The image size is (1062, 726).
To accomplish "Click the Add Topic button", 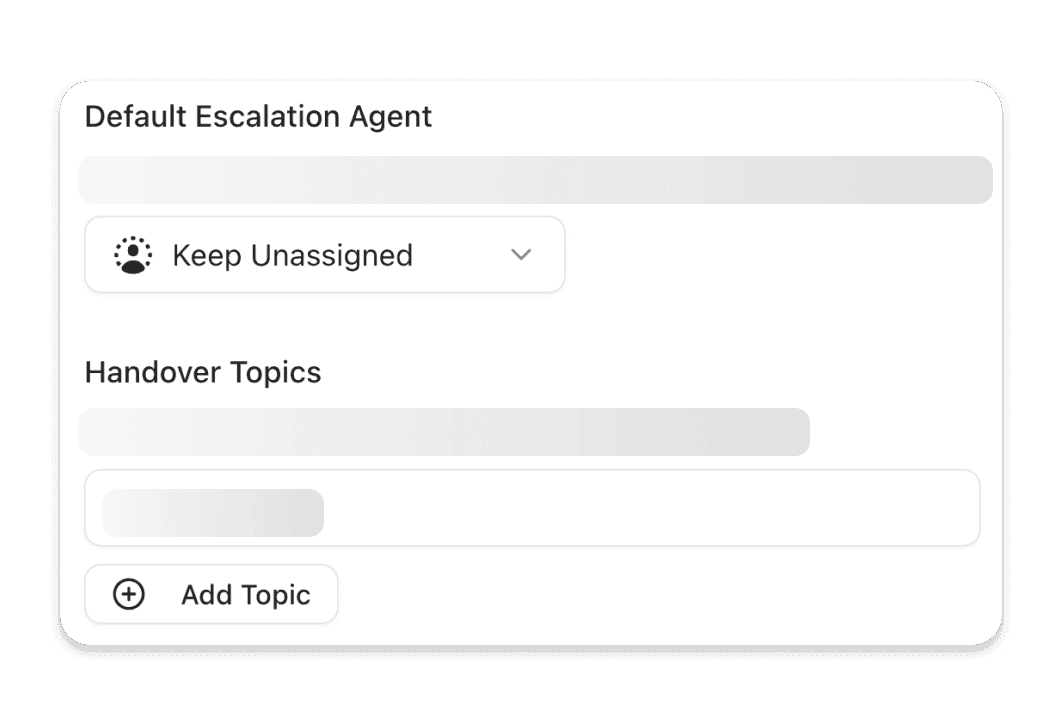I will pos(211,593).
